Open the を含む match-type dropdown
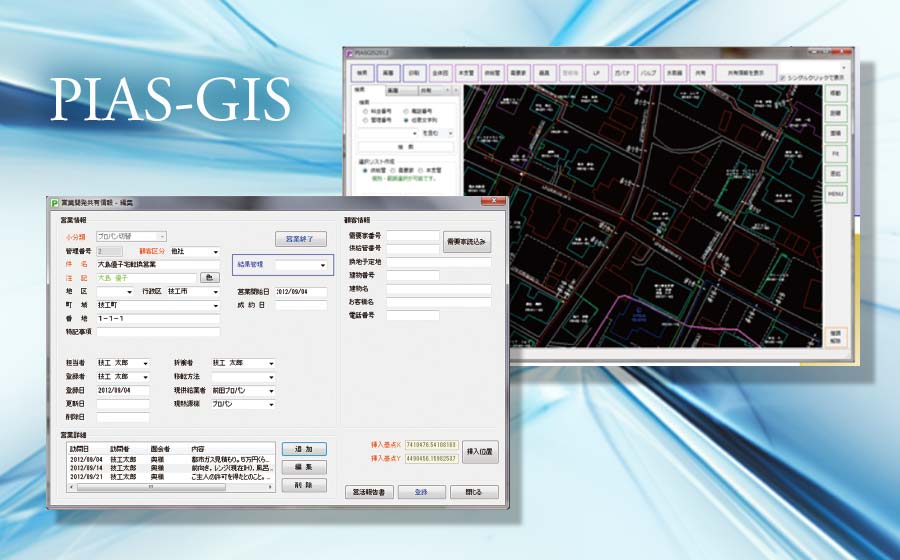The image size is (900, 560). [x=438, y=133]
